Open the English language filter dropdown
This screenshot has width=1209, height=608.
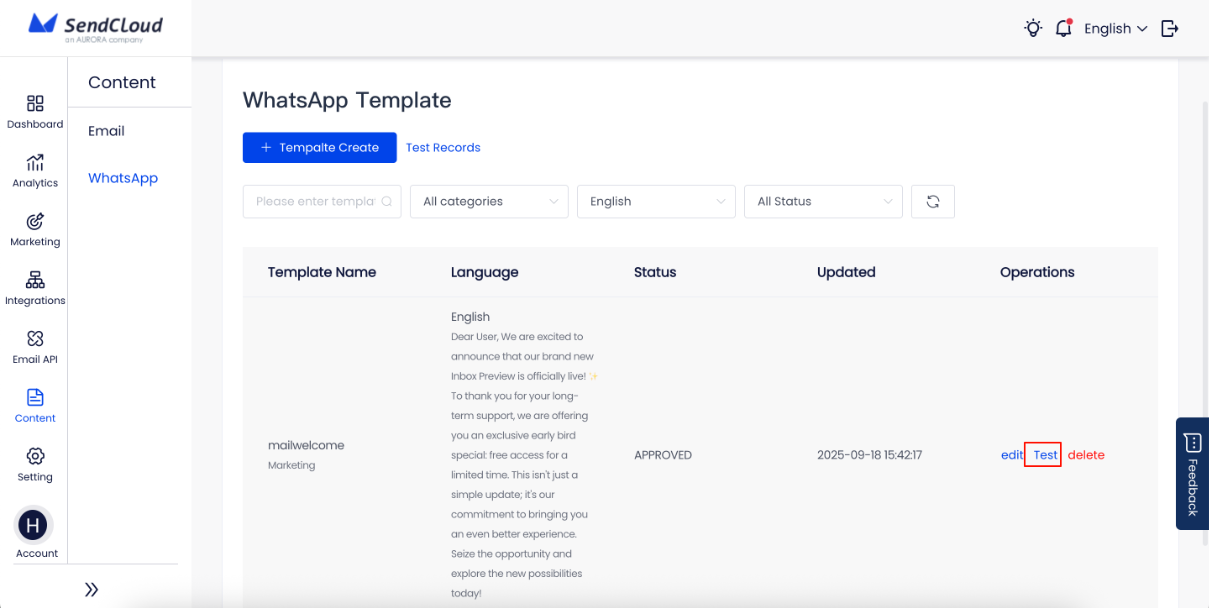pyautogui.click(x=656, y=201)
